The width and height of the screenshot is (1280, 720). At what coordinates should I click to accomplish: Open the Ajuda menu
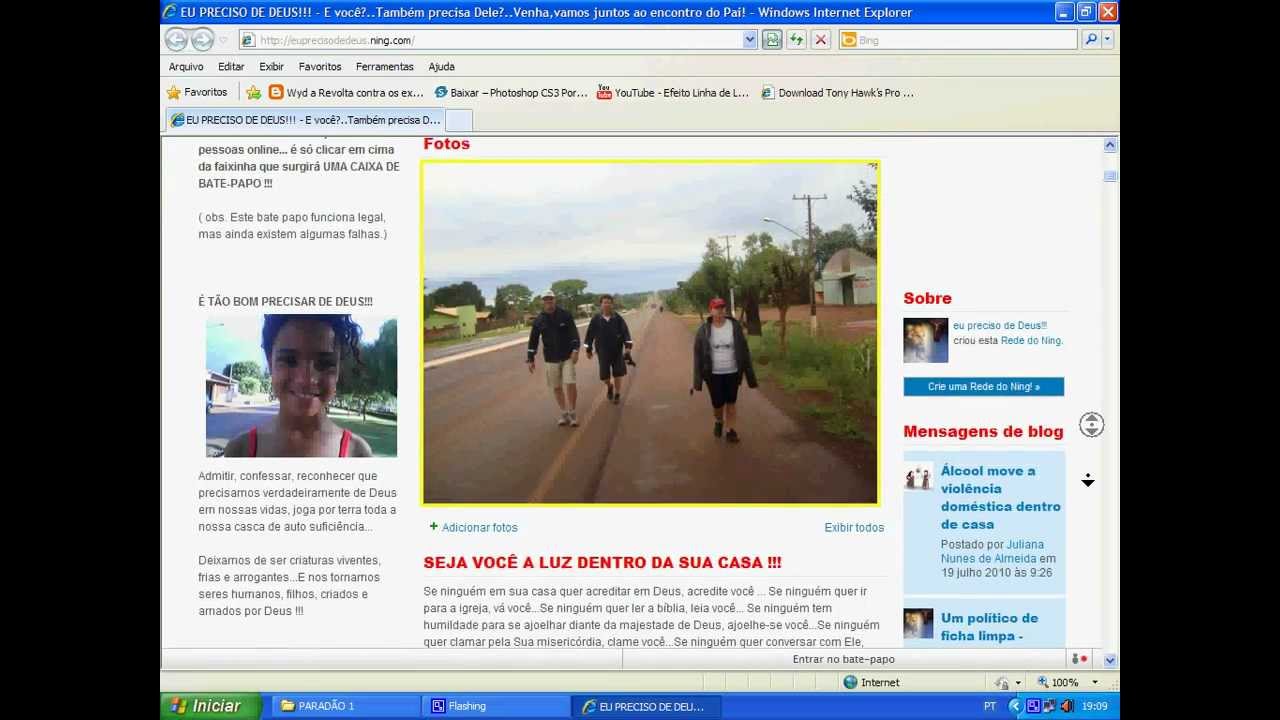tap(441, 66)
